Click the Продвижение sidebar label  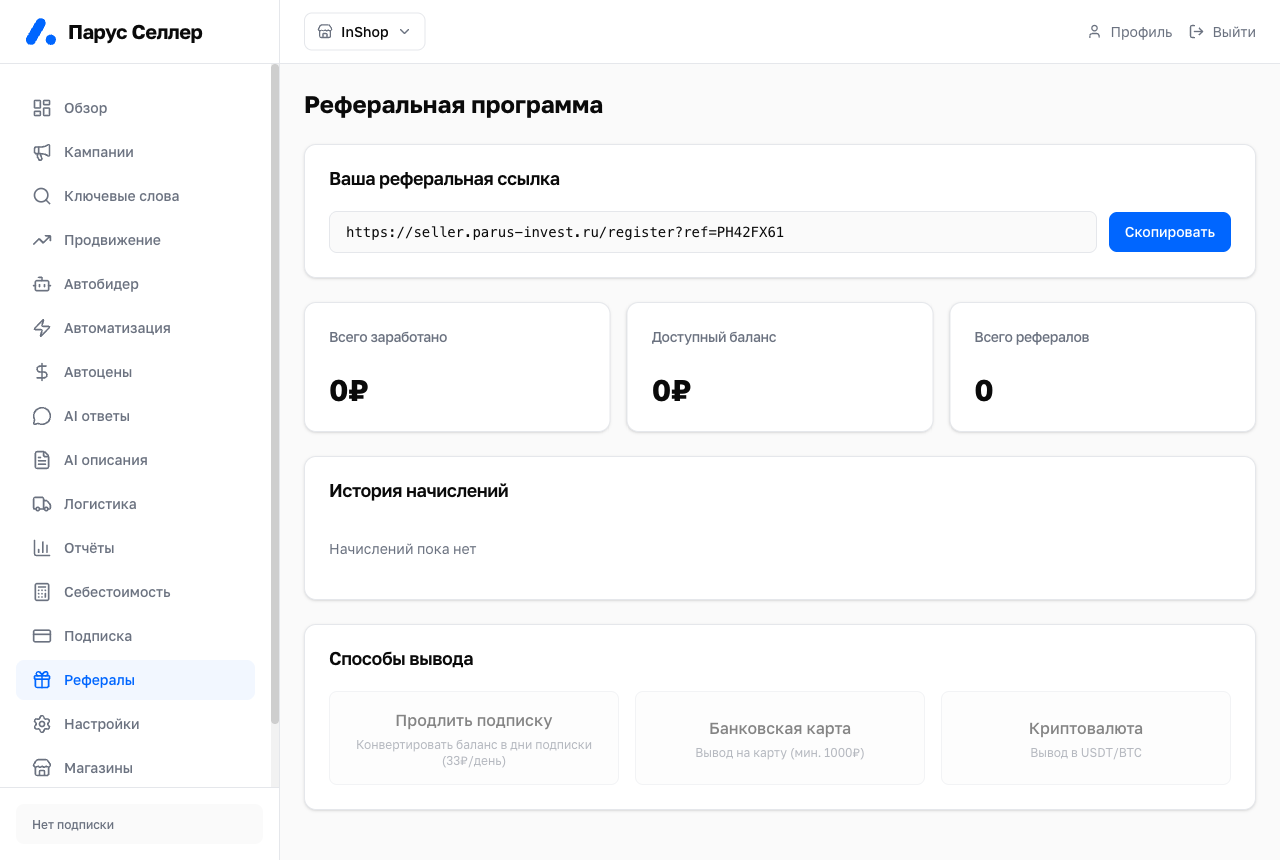click(112, 240)
